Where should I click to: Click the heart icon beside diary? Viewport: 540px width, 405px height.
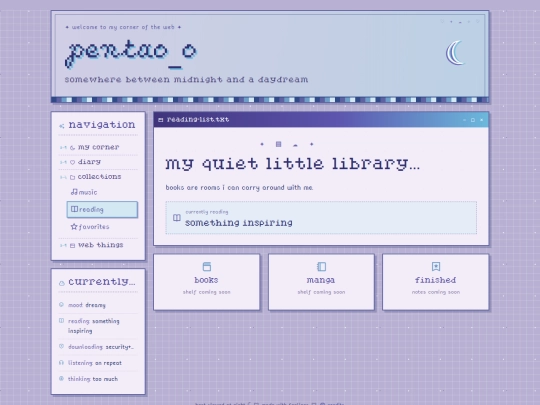(72, 162)
